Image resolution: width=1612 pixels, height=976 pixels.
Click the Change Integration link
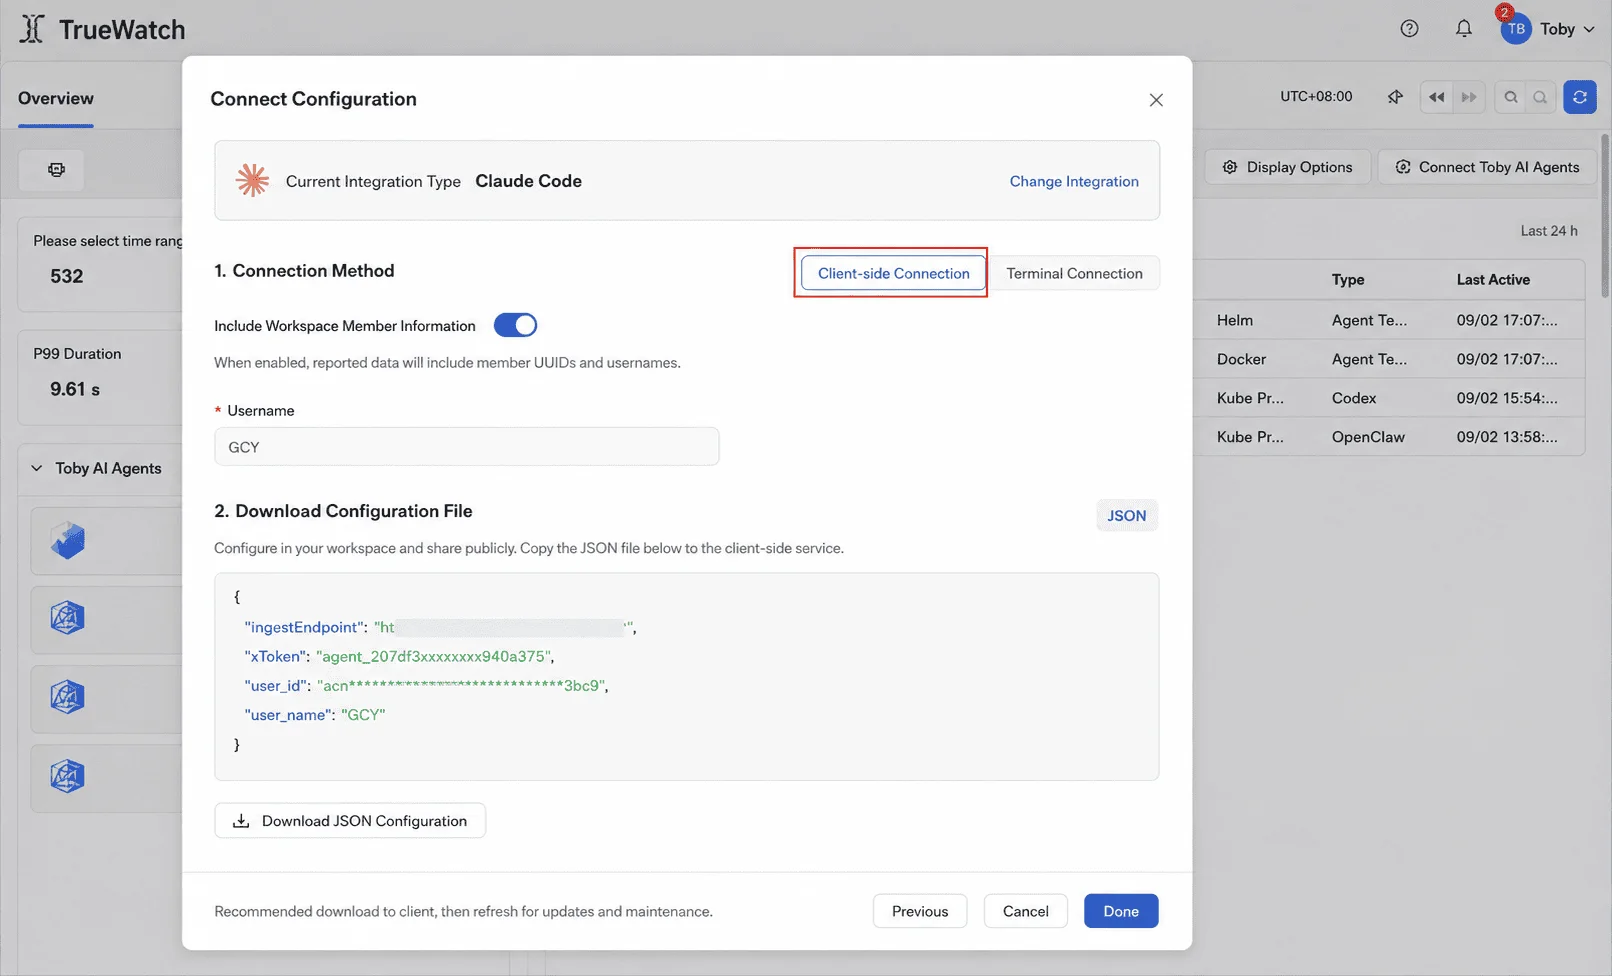point(1074,181)
